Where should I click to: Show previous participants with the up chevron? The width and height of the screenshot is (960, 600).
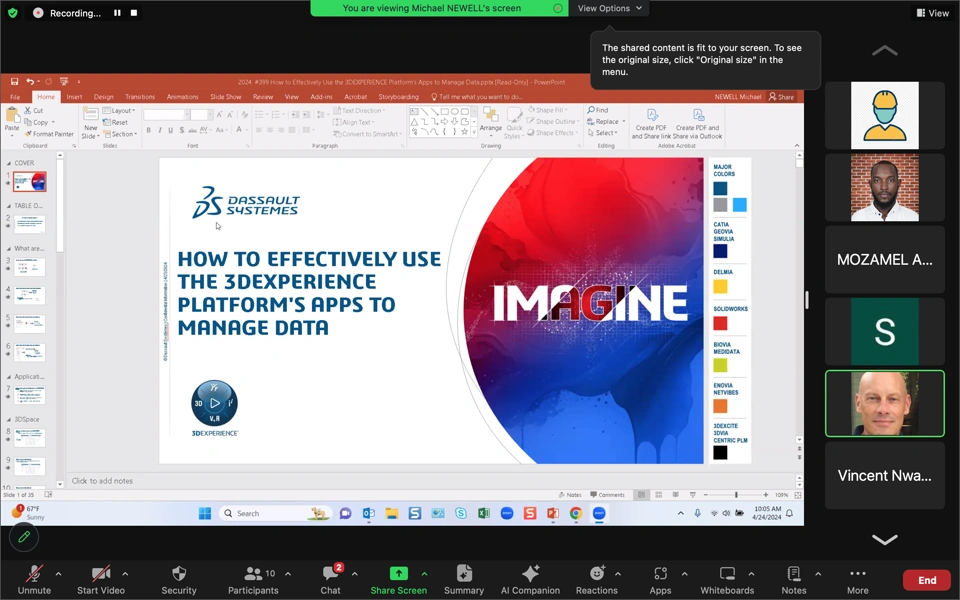884,50
